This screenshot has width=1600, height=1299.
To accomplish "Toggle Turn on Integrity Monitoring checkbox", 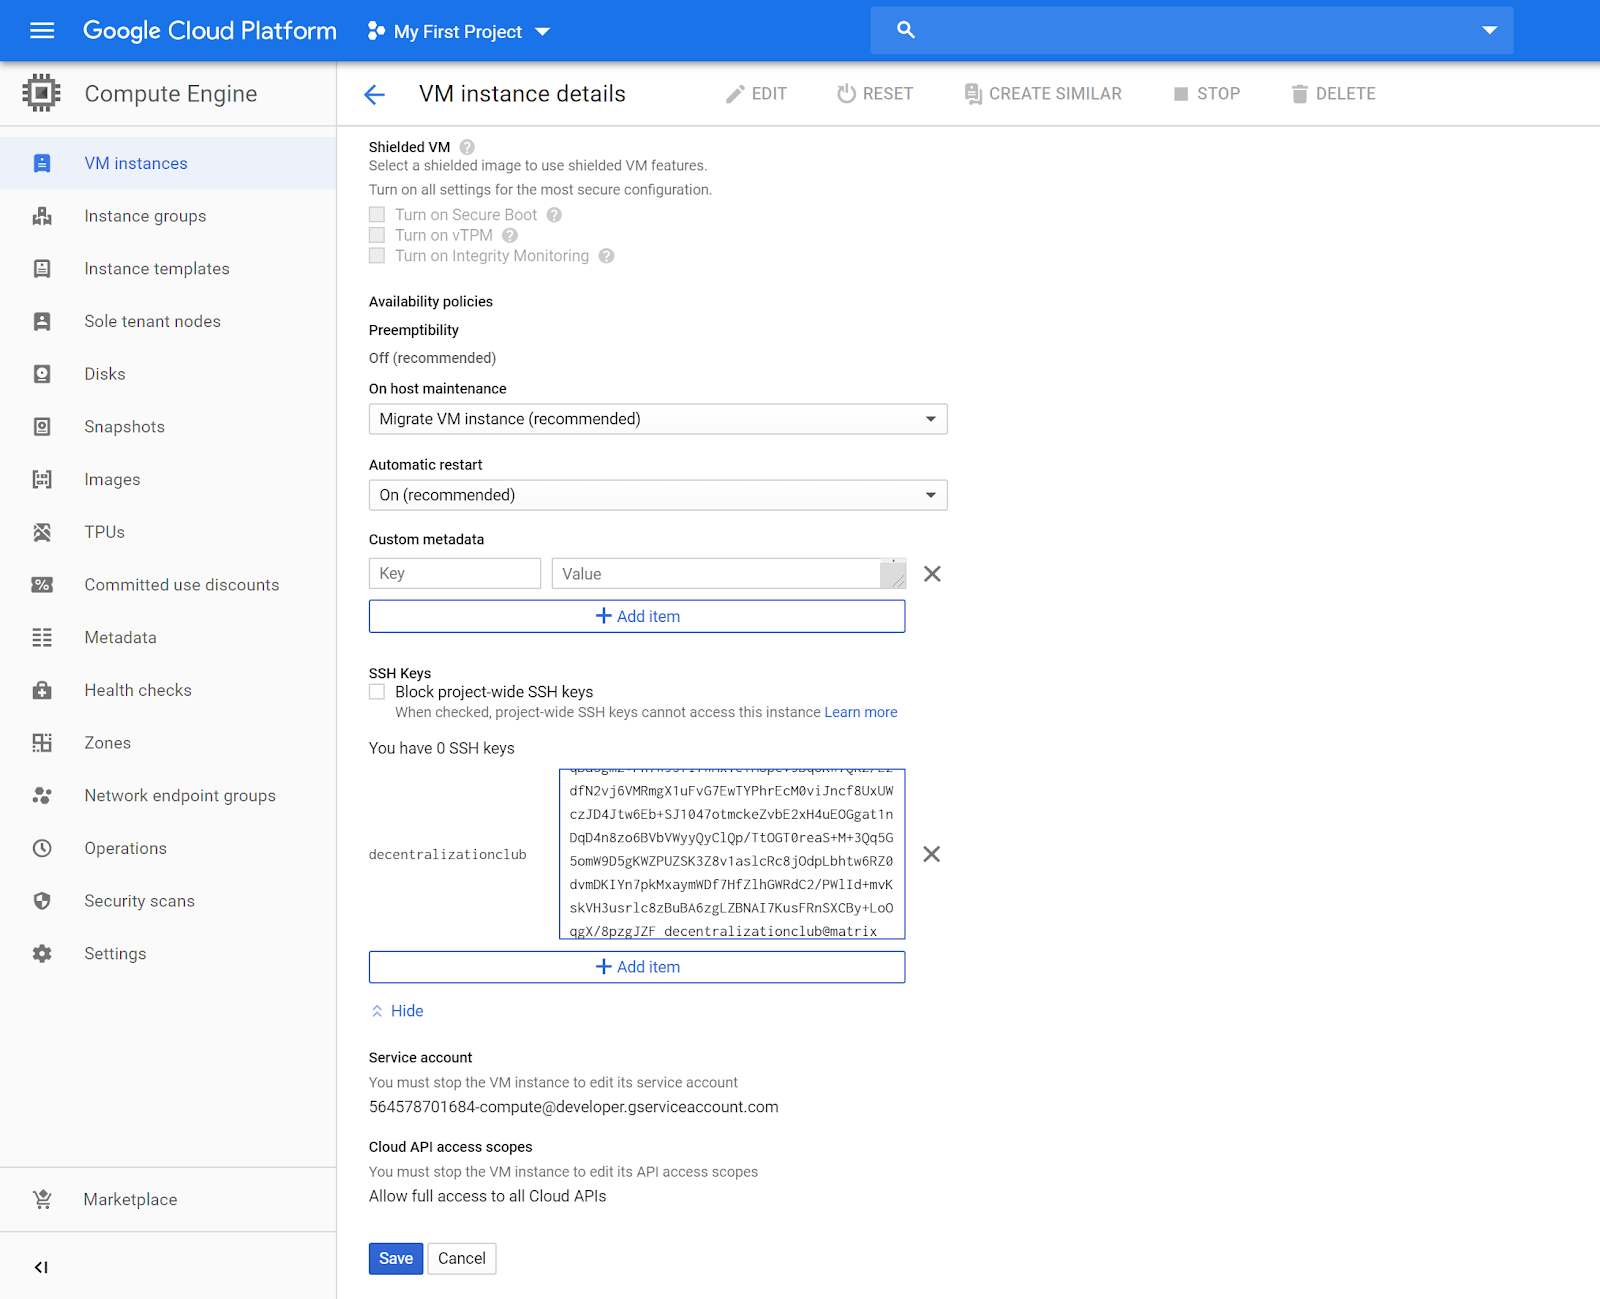I will (x=377, y=256).
